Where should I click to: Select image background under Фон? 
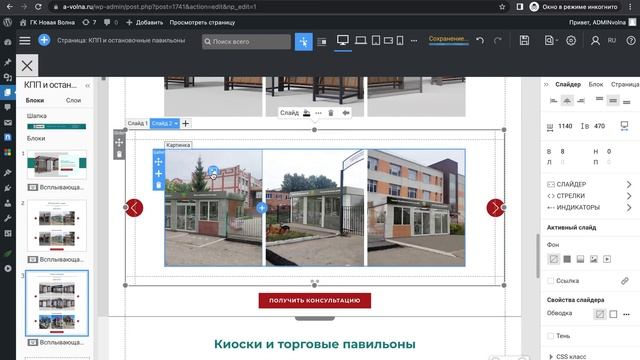pos(593,259)
